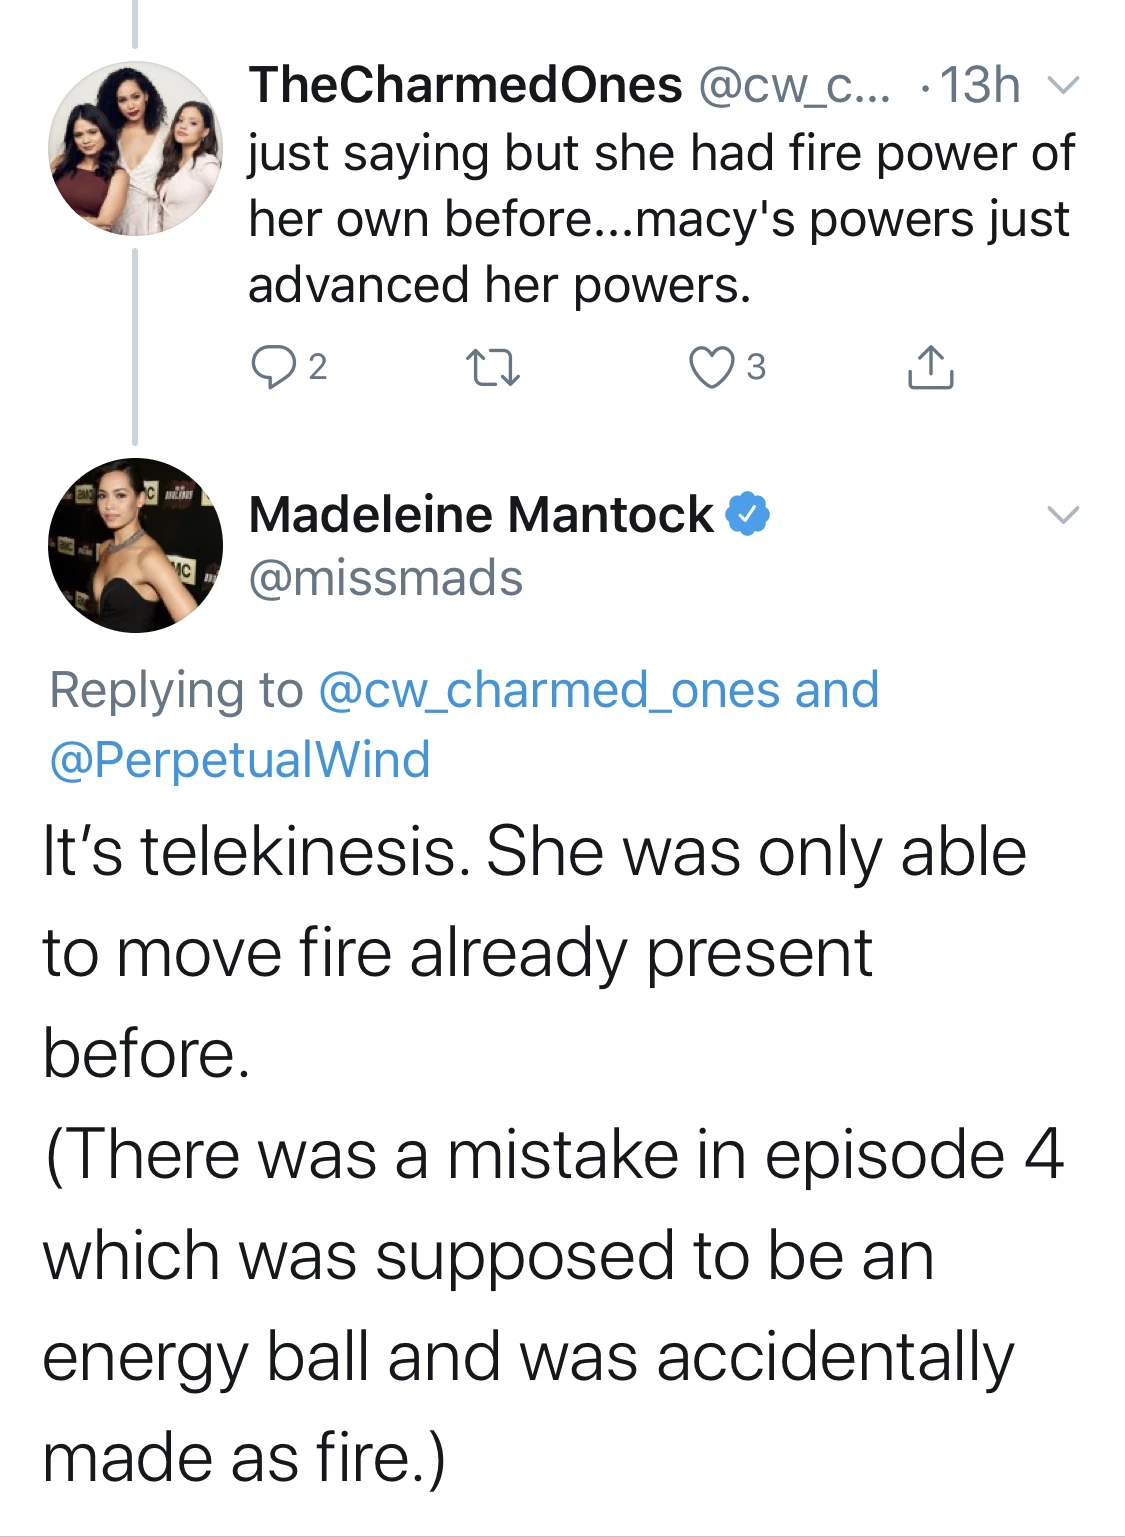Share the tweet via the share icon
Screen dimensions: 1125x1537
click(x=930, y=367)
